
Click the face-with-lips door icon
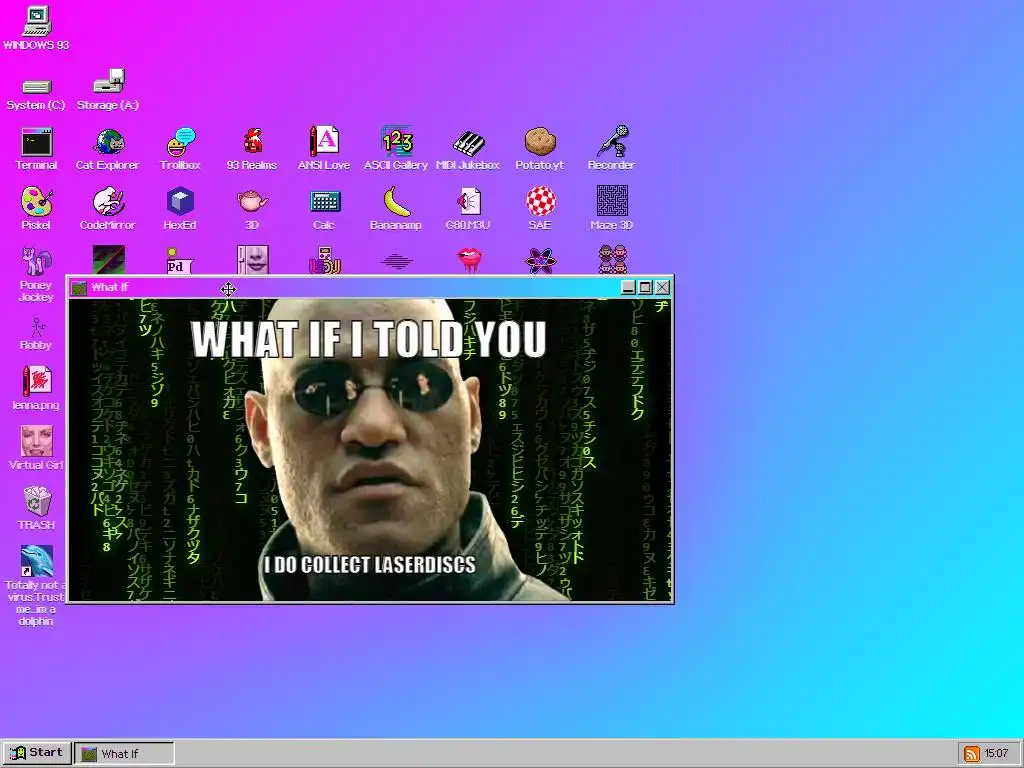[x=252, y=259]
